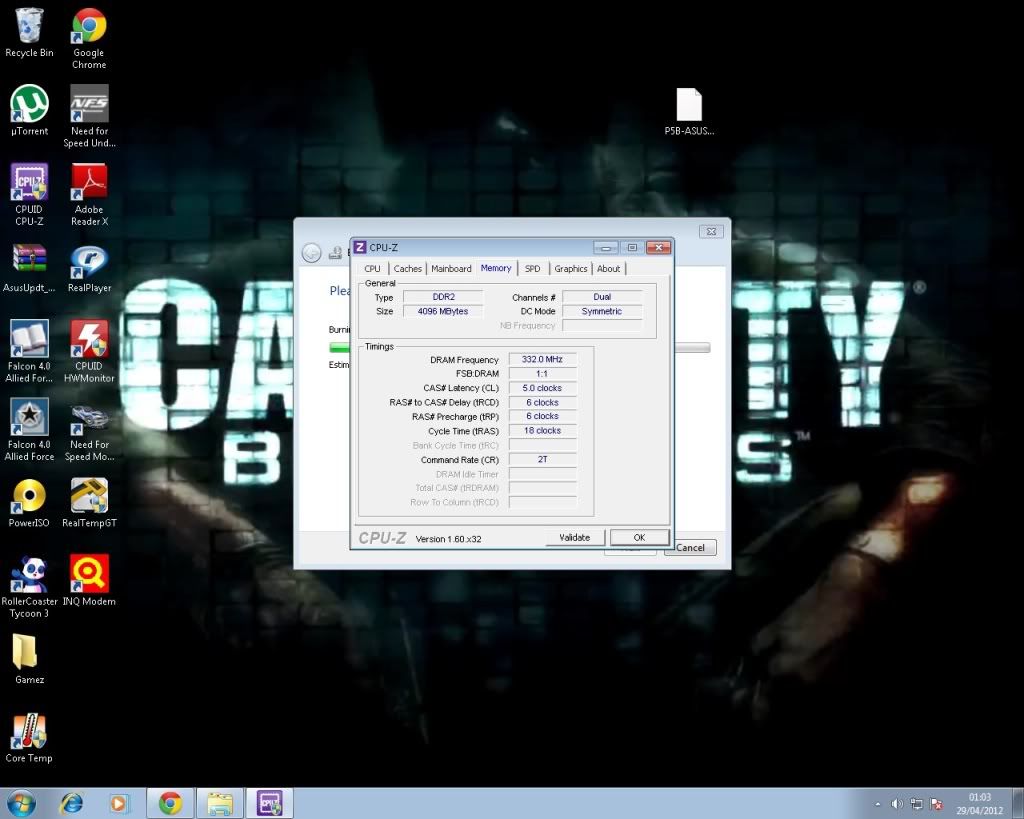Launch Google Chrome from the desktop shortcut
This screenshot has width=1024, height=819.
[89, 39]
